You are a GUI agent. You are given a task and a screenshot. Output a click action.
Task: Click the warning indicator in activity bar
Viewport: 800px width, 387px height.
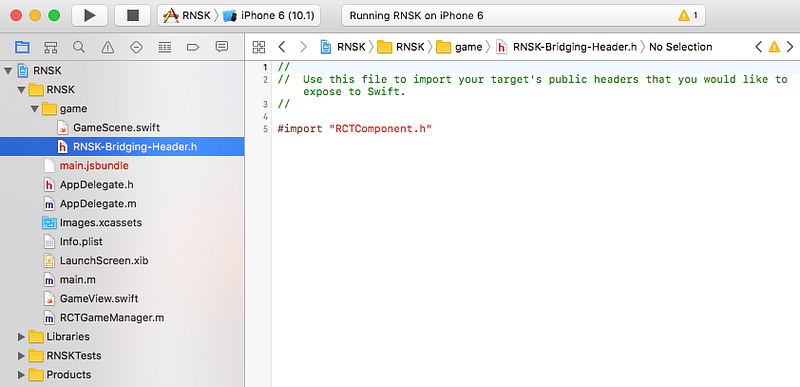coord(688,16)
